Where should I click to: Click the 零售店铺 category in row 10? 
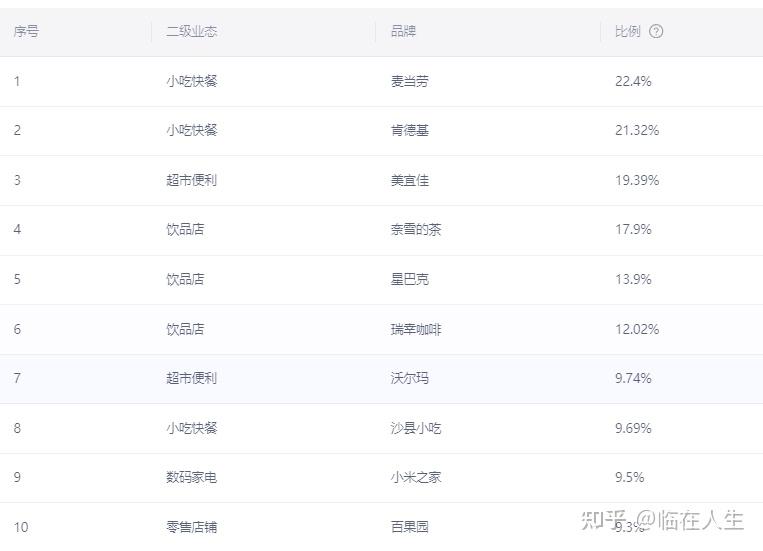pyautogui.click(x=192, y=527)
